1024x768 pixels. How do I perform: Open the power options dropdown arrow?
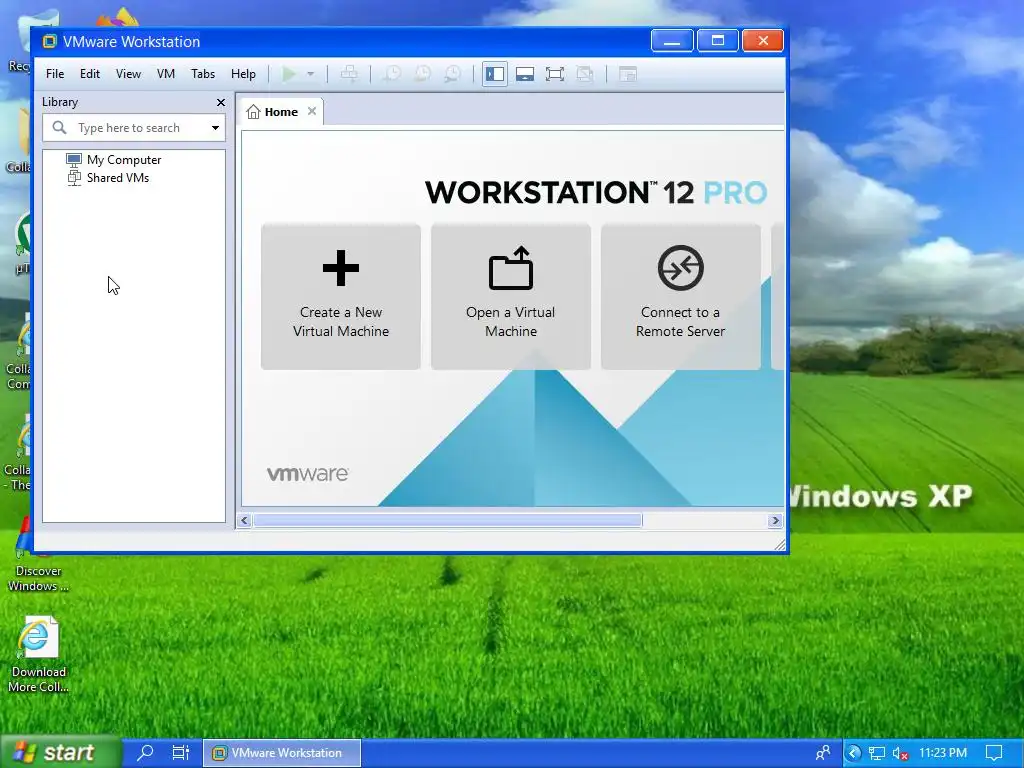click(x=311, y=74)
